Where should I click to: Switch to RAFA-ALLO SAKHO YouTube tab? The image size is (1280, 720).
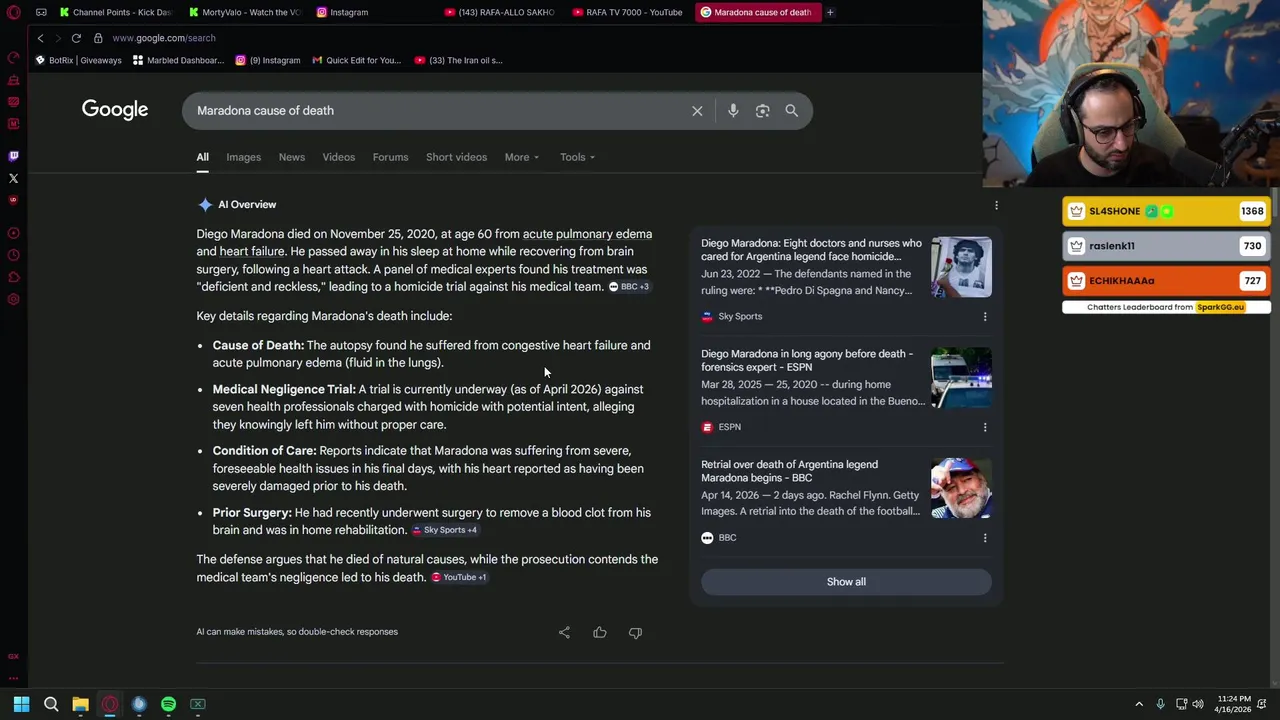498,12
